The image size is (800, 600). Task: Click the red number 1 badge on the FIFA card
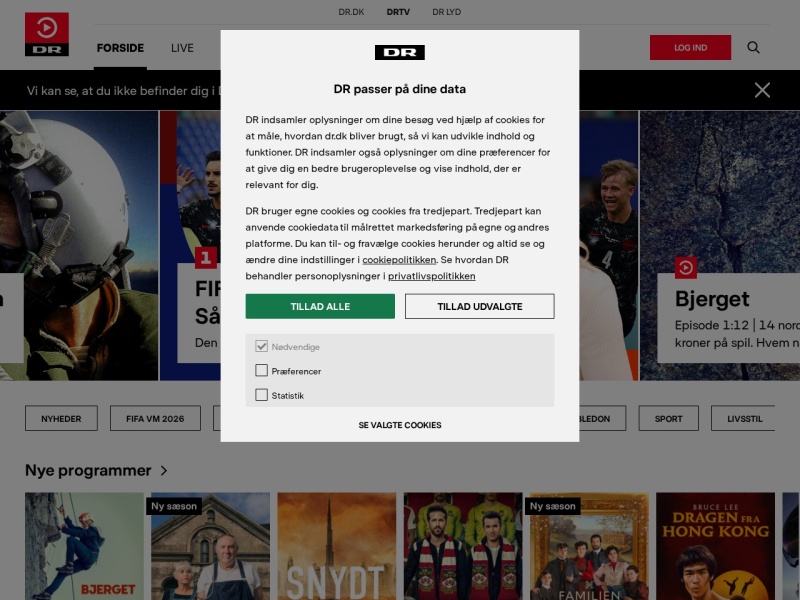(x=206, y=258)
